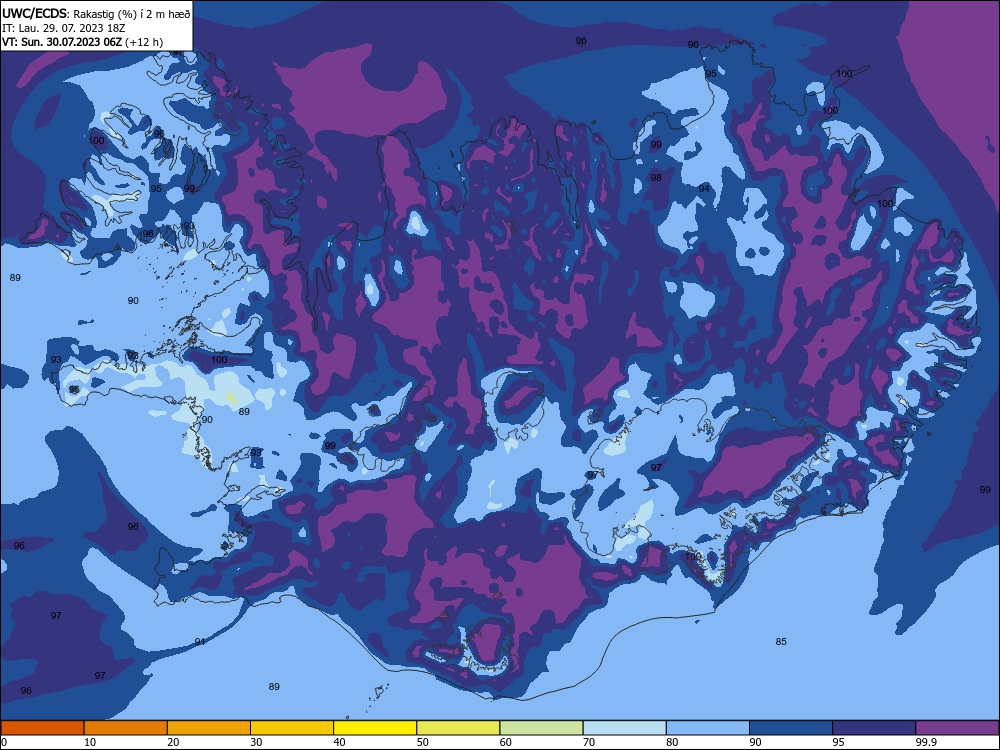Screen dimensions: 1000x750
Task: Click the legend tick label '10'
Action: click(x=90, y=742)
